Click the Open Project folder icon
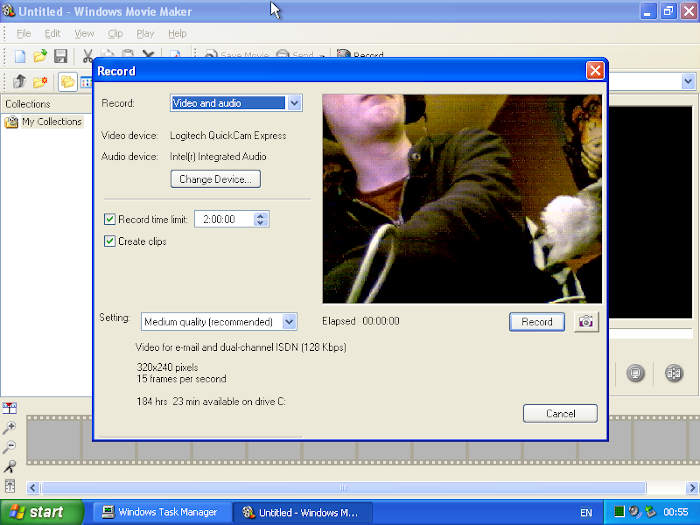The image size is (700, 525). click(x=40, y=56)
